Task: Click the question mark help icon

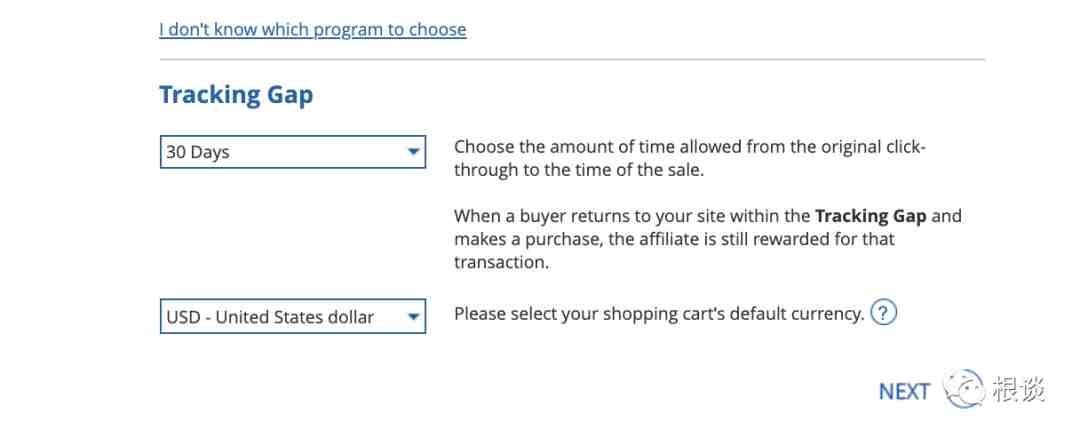Action: [x=883, y=314]
